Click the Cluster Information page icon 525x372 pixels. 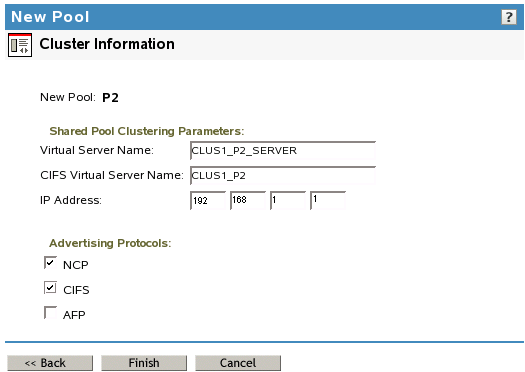tap(20, 45)
